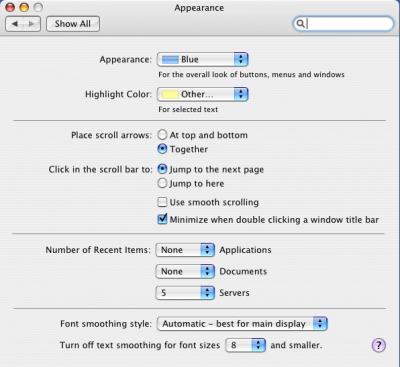Open recent Servers count dropdown

tap(185, 293)
